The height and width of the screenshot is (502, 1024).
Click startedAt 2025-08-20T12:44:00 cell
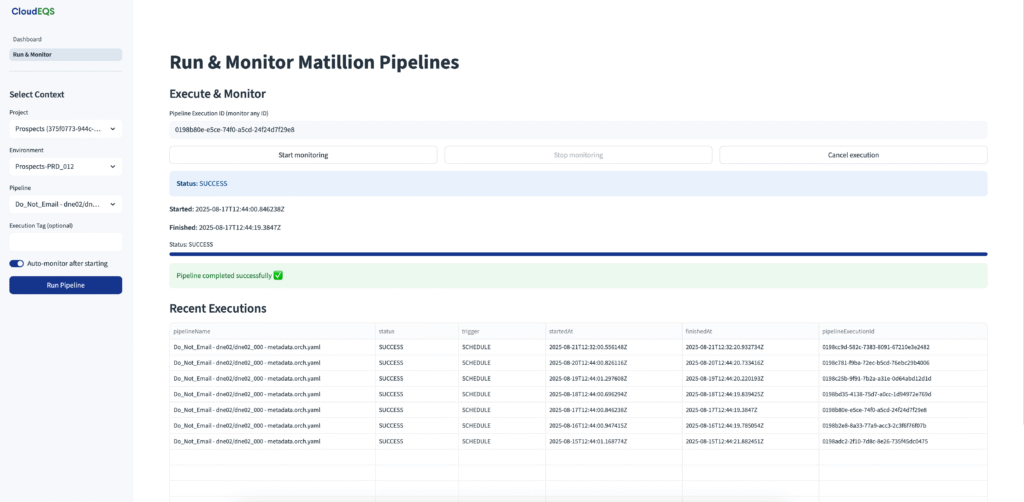(614, 363)
